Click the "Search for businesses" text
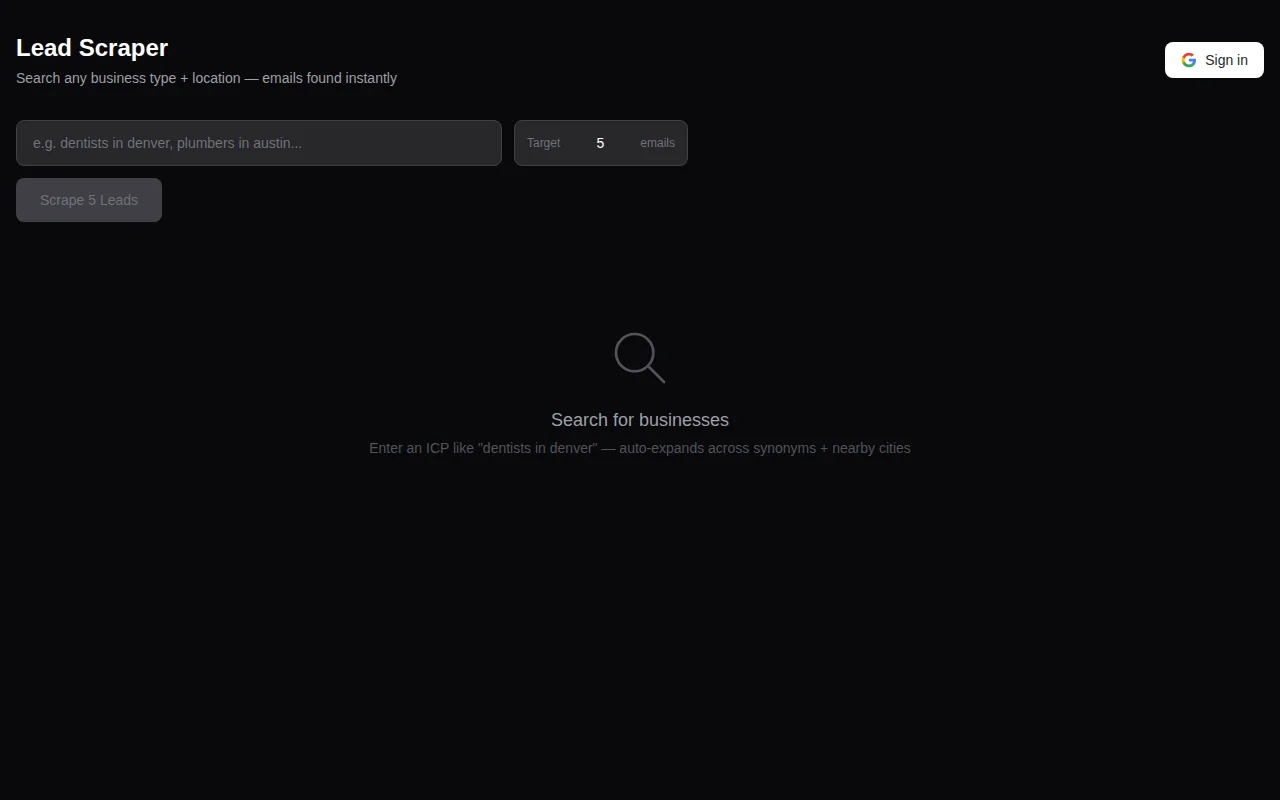Image resolution: width=1280 pixels, height=800 pixels. coord(640,420)
